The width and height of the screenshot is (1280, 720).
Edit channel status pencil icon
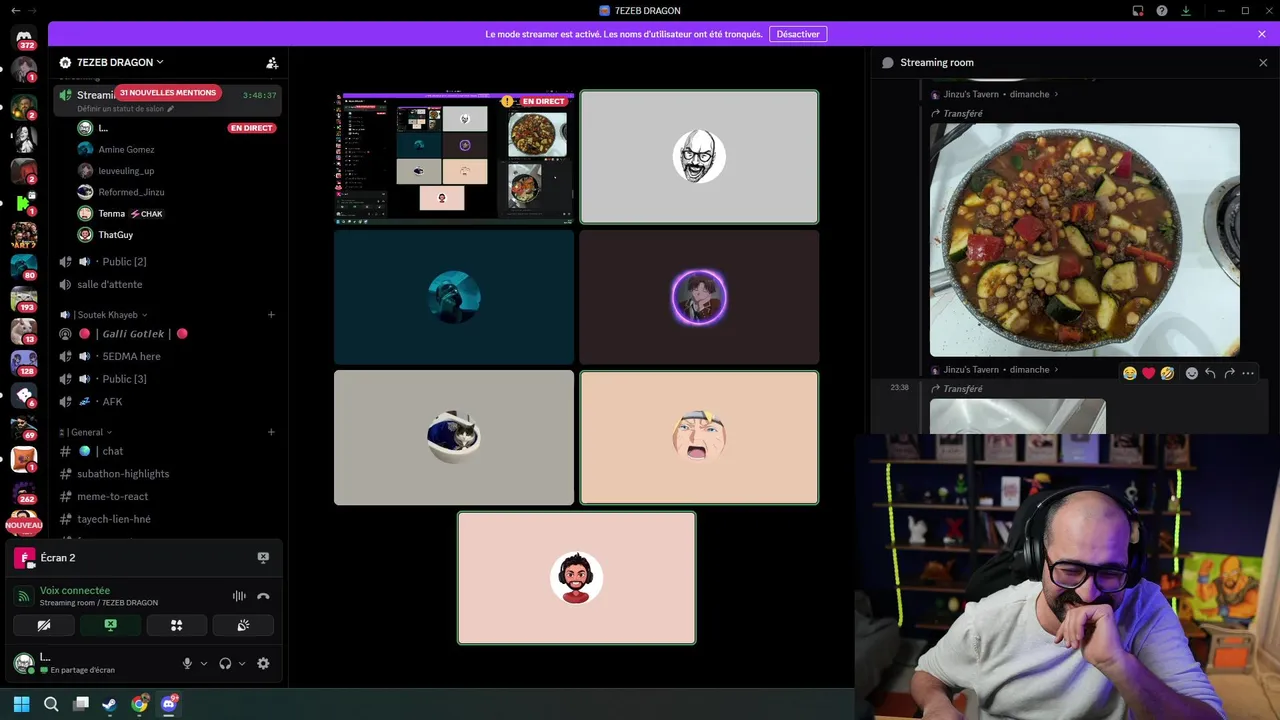(171, 109)
